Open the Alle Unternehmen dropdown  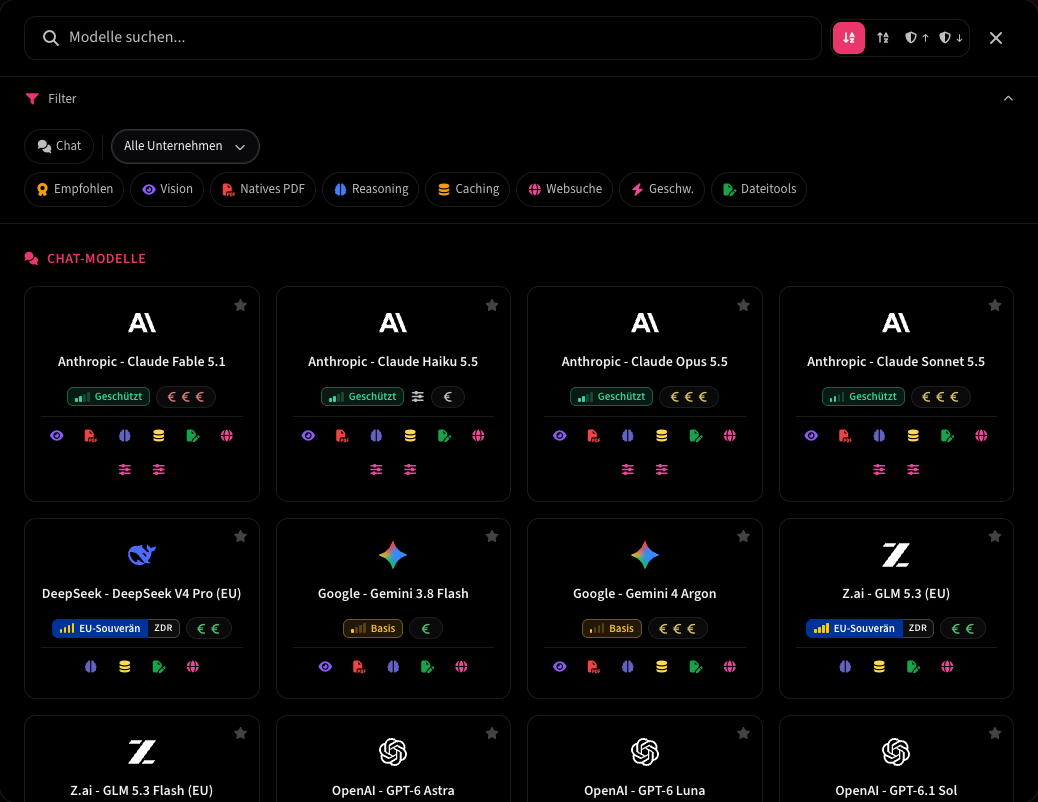(185, 146)
